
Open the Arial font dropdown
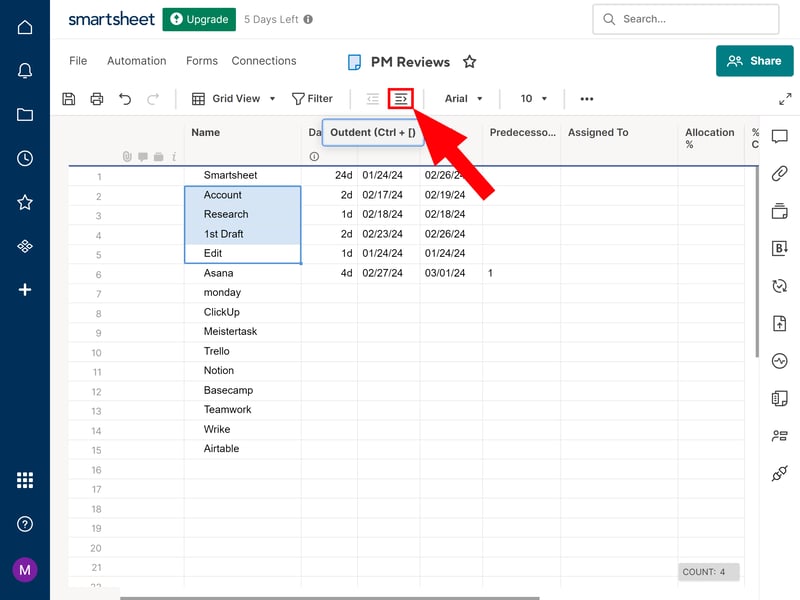[x=463, y=98]
